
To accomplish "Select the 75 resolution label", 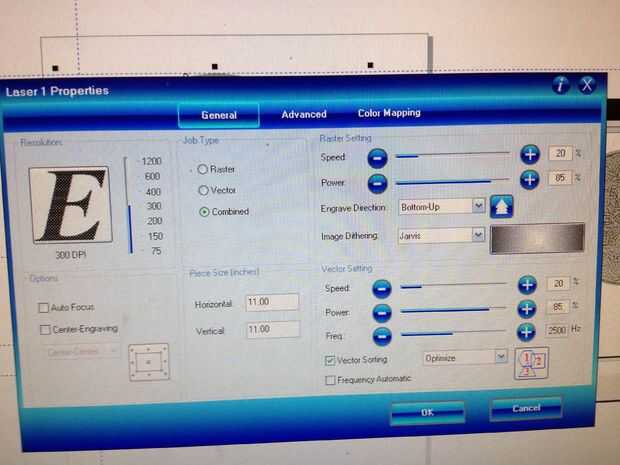I will point(156,251).
